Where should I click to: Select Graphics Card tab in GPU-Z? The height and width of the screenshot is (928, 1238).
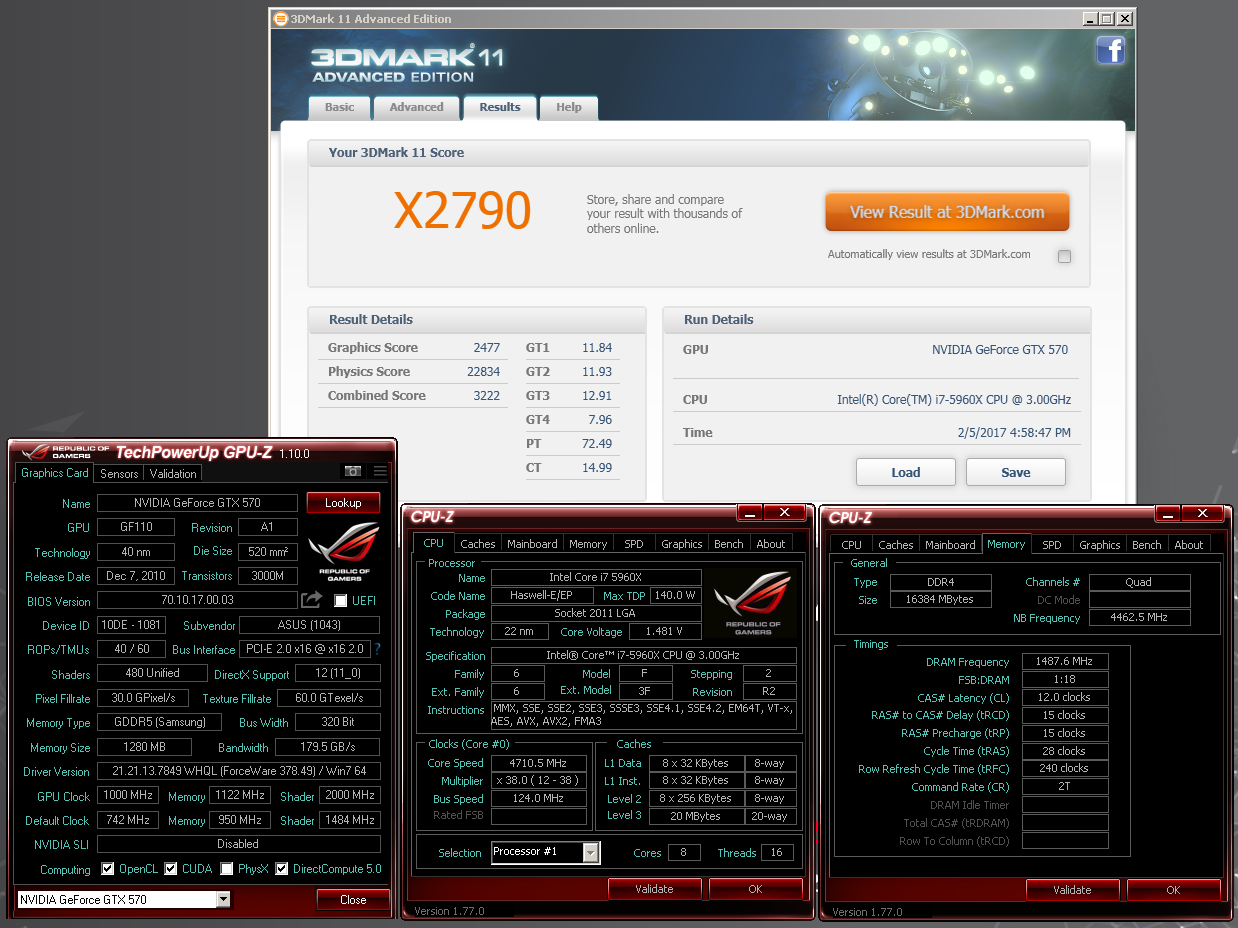click(55, 473)
